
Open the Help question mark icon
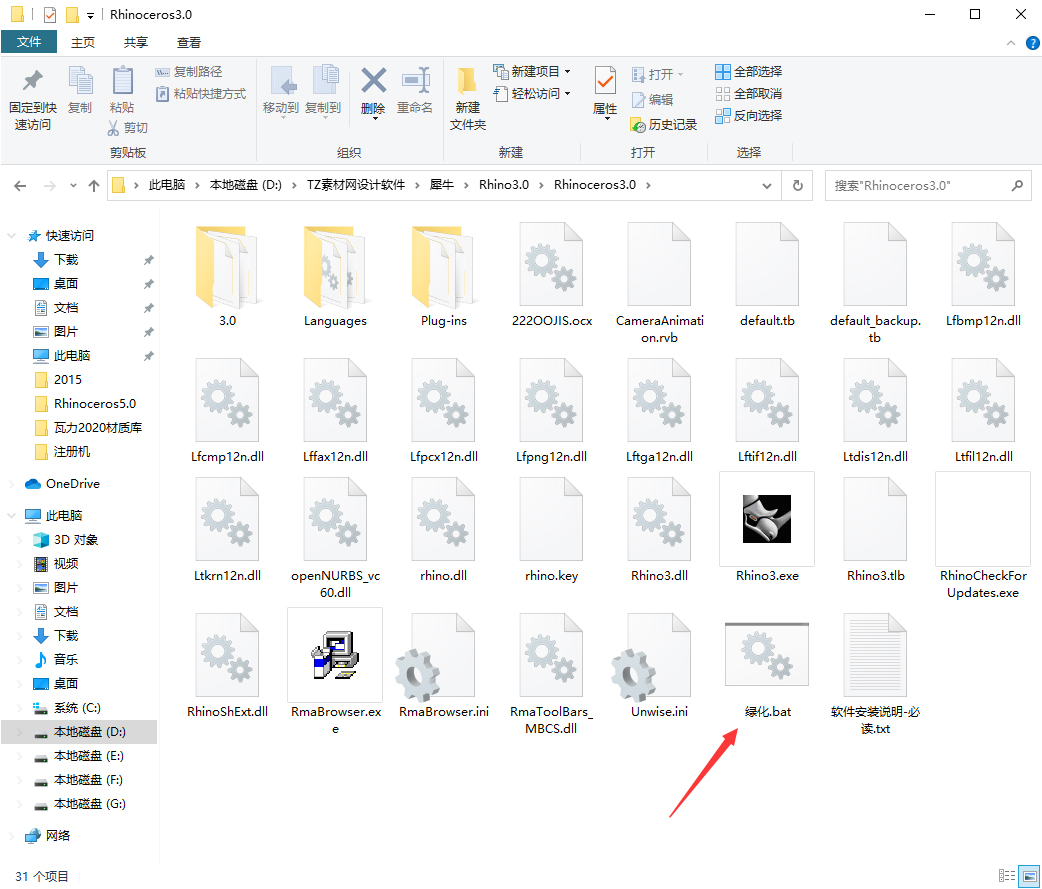(x=1033, y=43)
